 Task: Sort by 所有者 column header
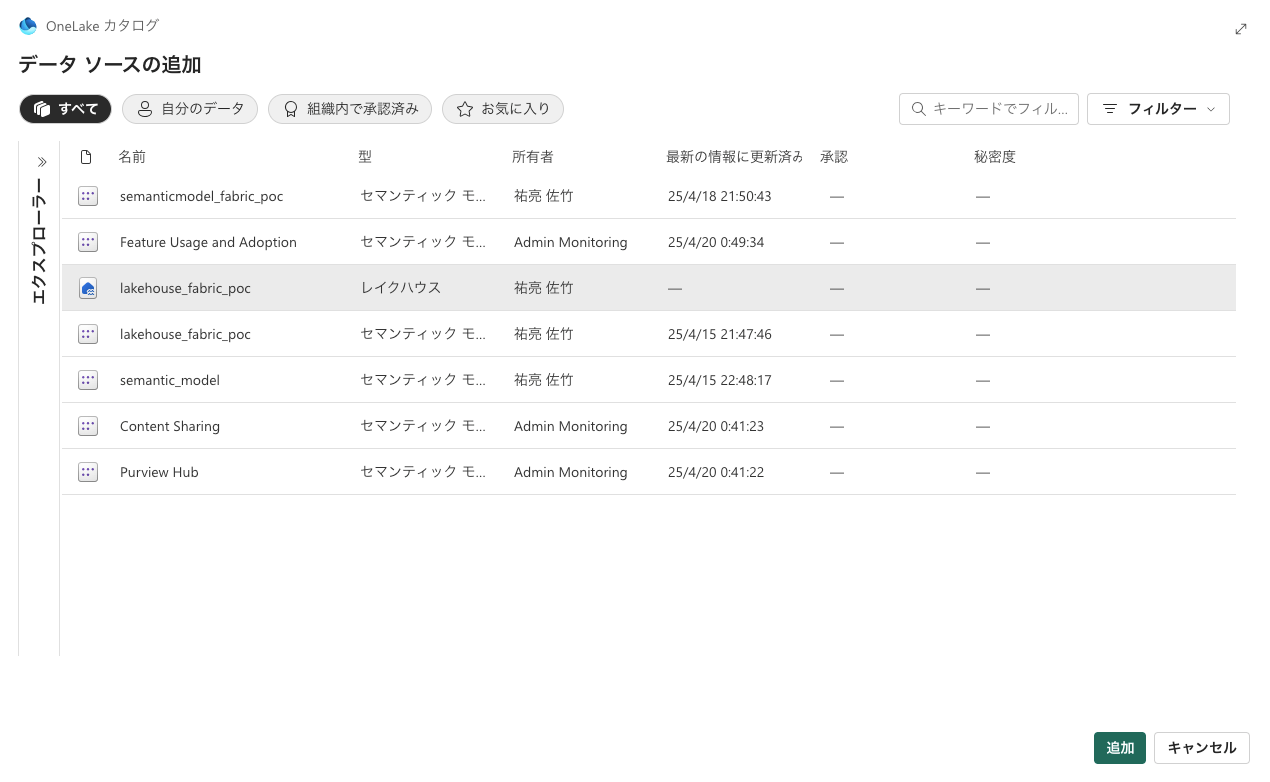tap(533, 157)
